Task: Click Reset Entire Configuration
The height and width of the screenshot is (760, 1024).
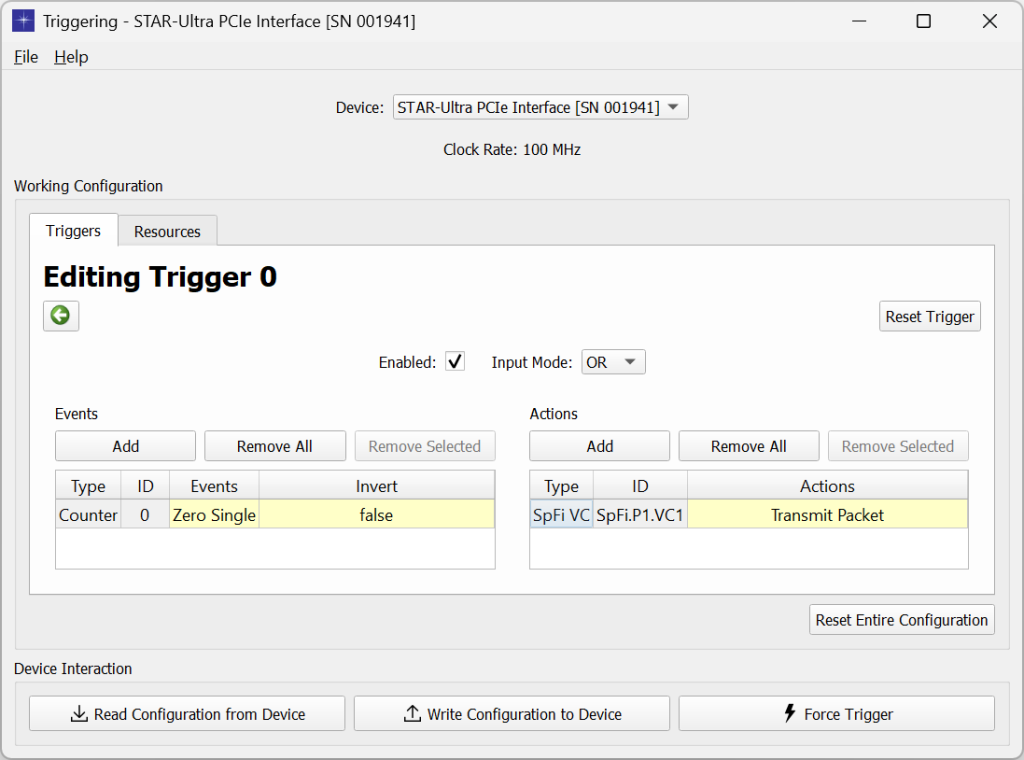Action: tap(900, 619)
